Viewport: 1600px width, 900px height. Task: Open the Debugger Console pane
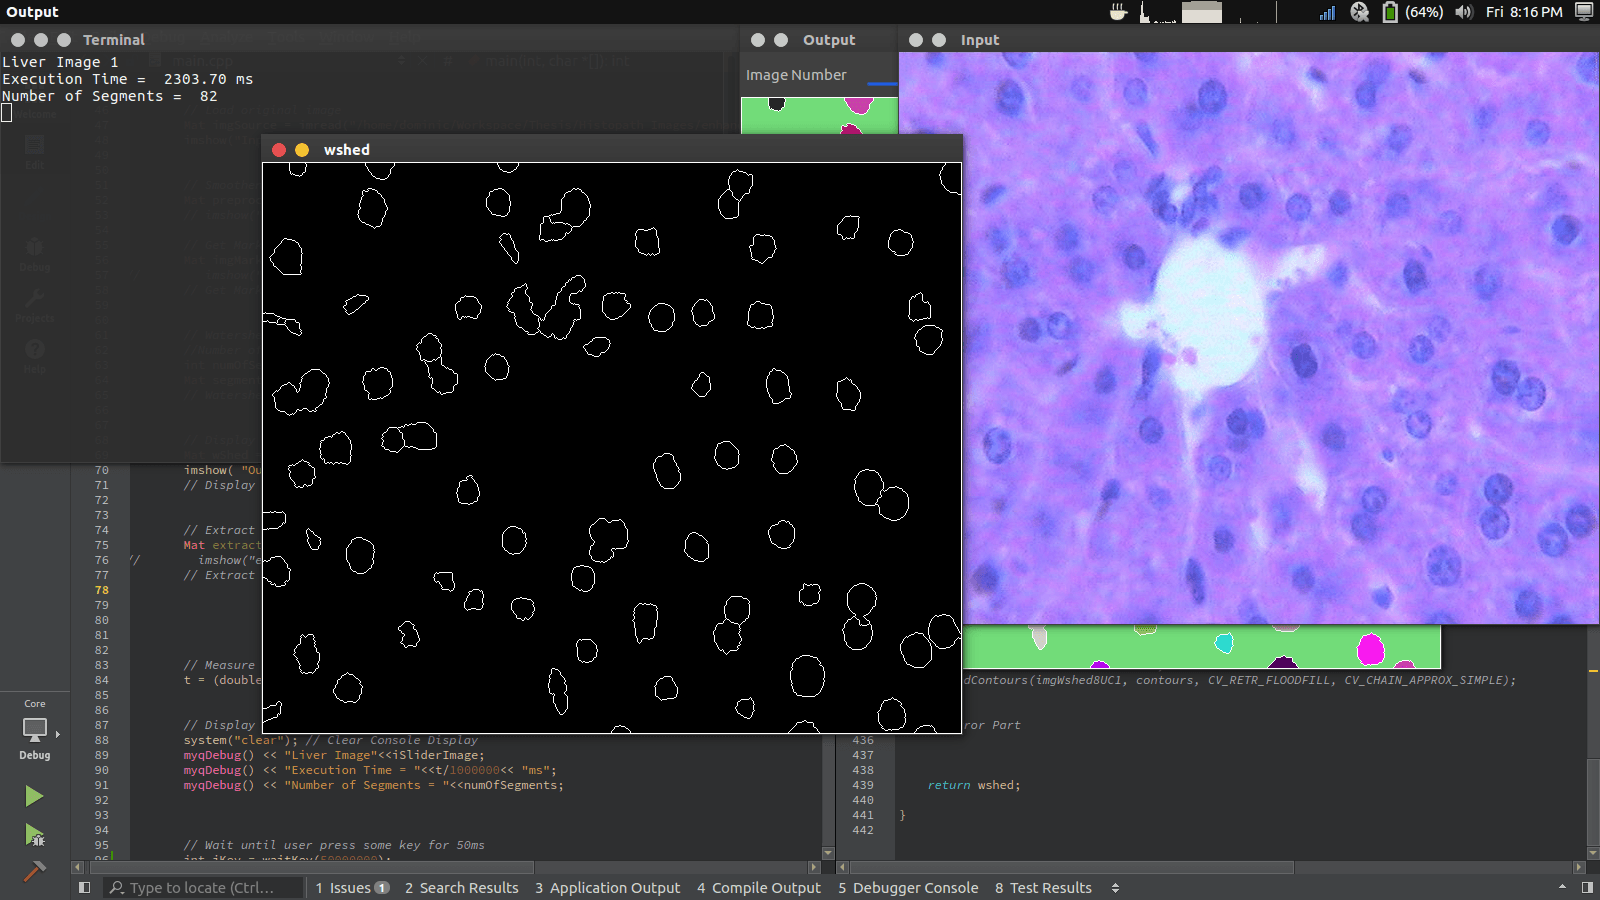pos(908,888)
